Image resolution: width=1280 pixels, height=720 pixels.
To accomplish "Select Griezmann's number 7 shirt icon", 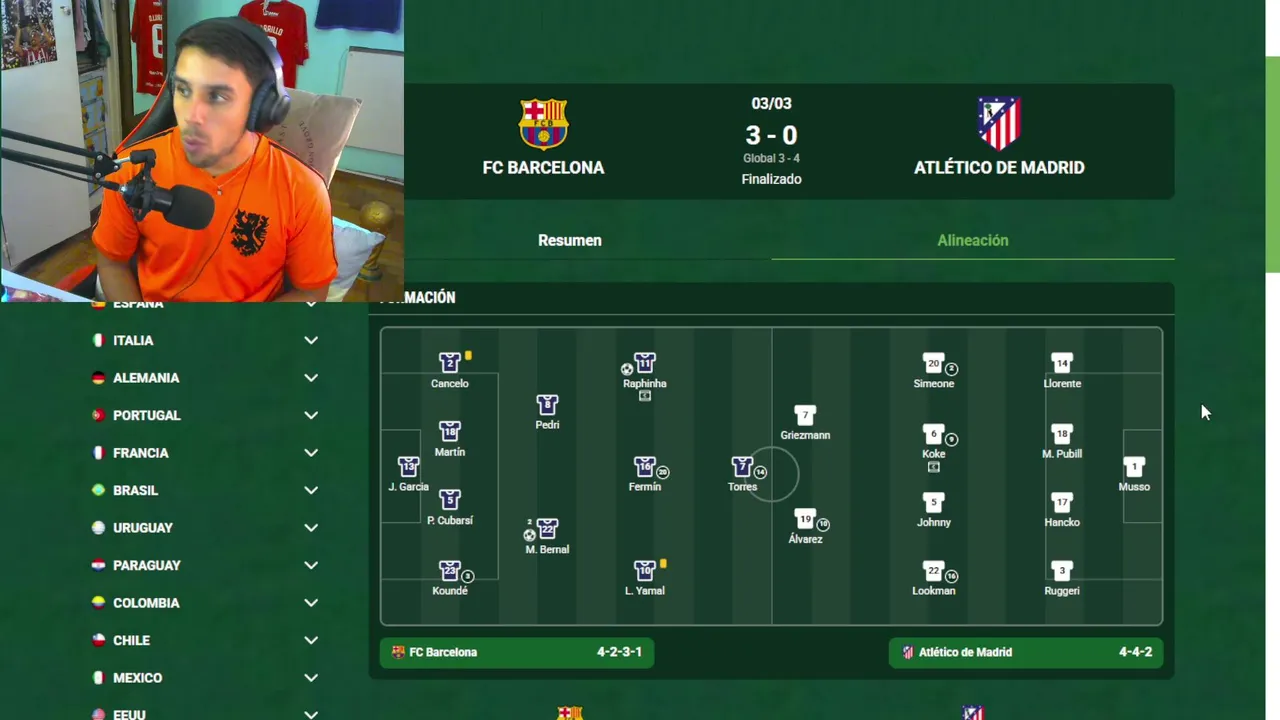I will (805, 415).
